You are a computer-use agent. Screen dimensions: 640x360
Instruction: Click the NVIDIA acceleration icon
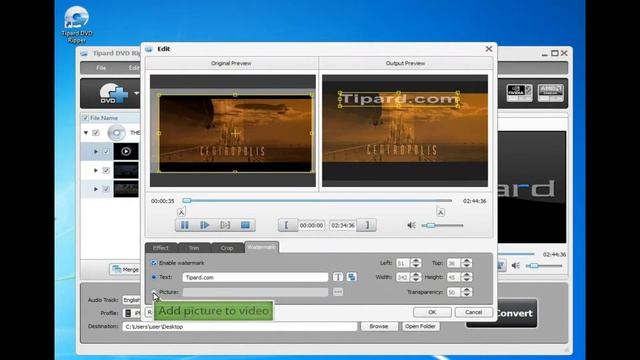click(519, 93)
